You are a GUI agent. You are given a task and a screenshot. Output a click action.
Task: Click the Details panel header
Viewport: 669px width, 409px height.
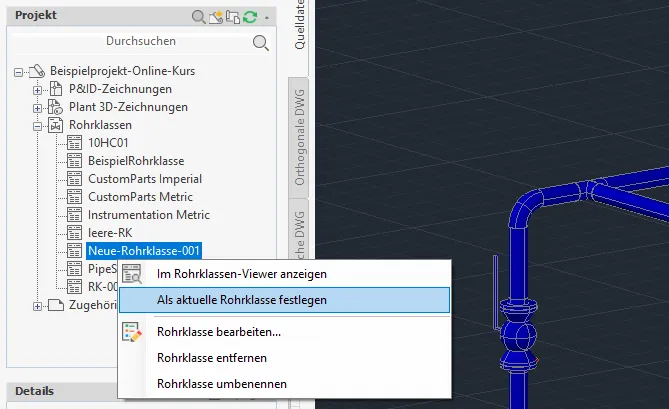(x=62, y=391)
